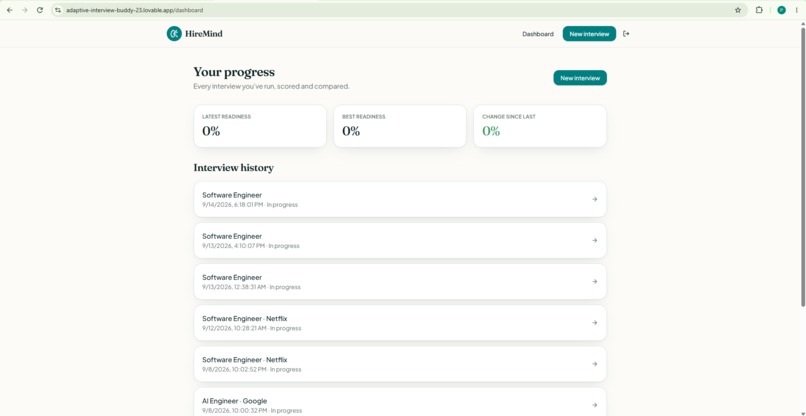Image resolution: width=806 pixels, height=416 pixels.
Task: Click subtitle 'Every interview you've run, scored and compared.'
Action: point(271,86)
